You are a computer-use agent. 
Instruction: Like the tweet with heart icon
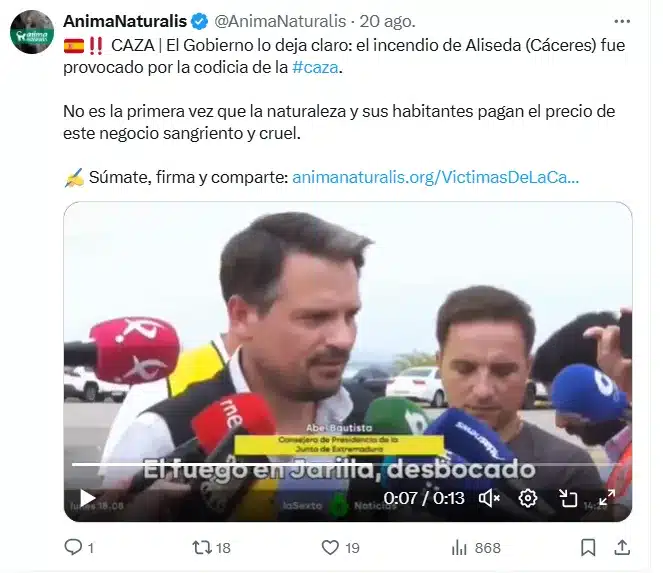330,548
